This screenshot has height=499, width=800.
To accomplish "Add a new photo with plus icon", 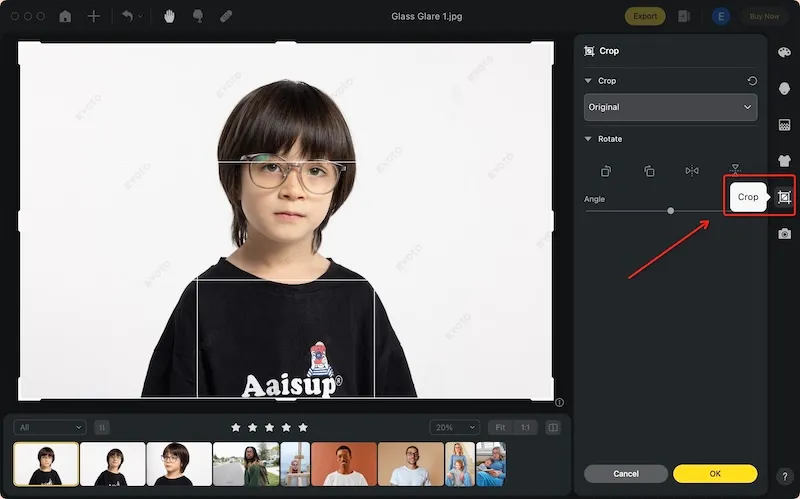I will pos(93,16).
